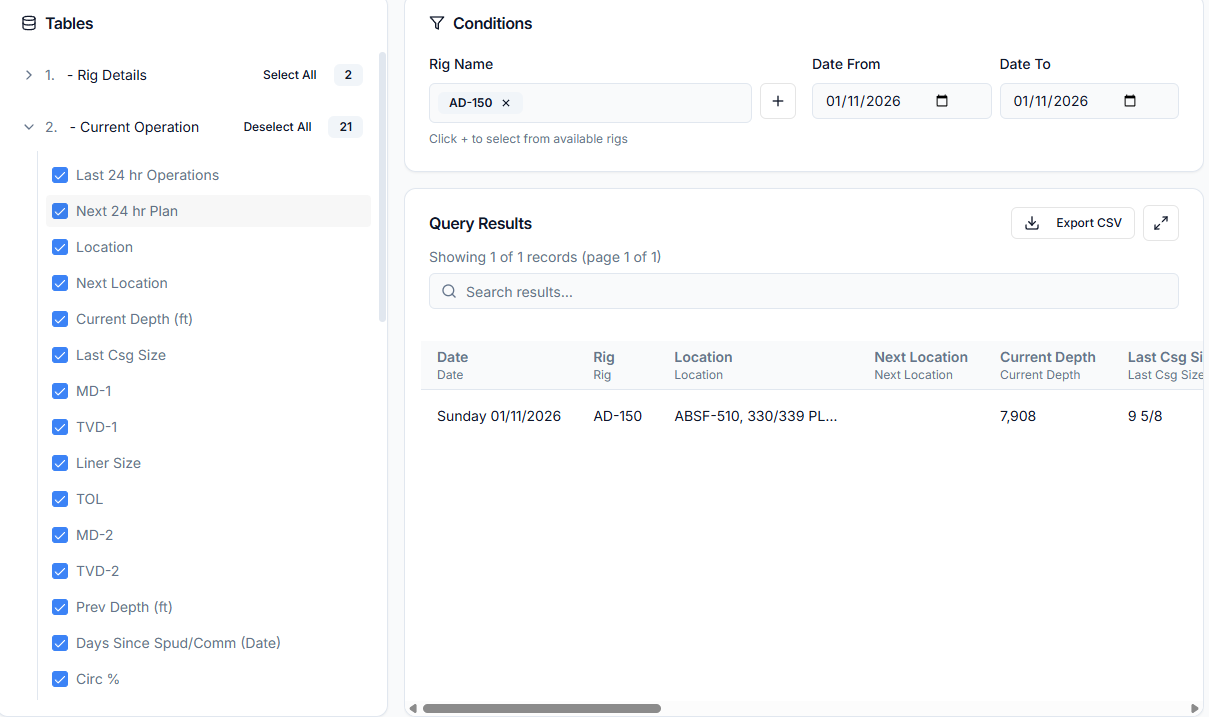This screenshot has height=717, width=1209.
Task: Sort by the Current Depth column header
Action: click(x=1047, y=357)
